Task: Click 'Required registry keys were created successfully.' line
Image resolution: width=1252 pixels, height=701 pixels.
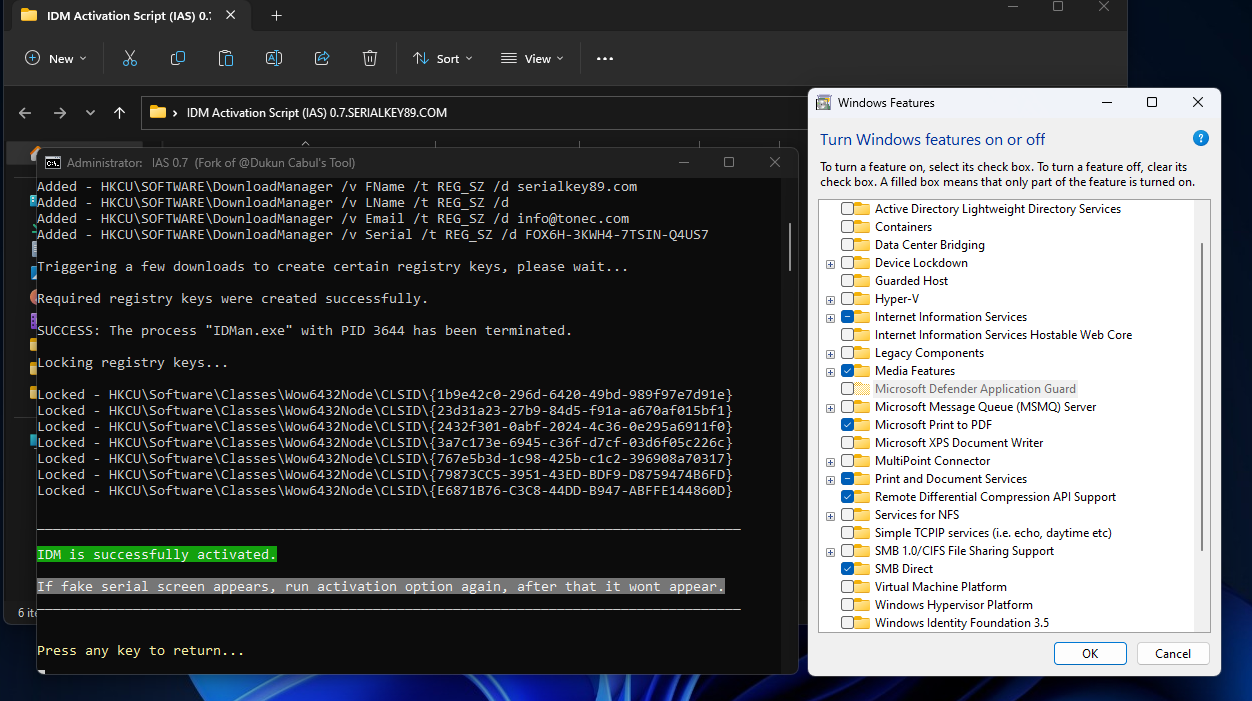Action: click(x=233, y=298)
